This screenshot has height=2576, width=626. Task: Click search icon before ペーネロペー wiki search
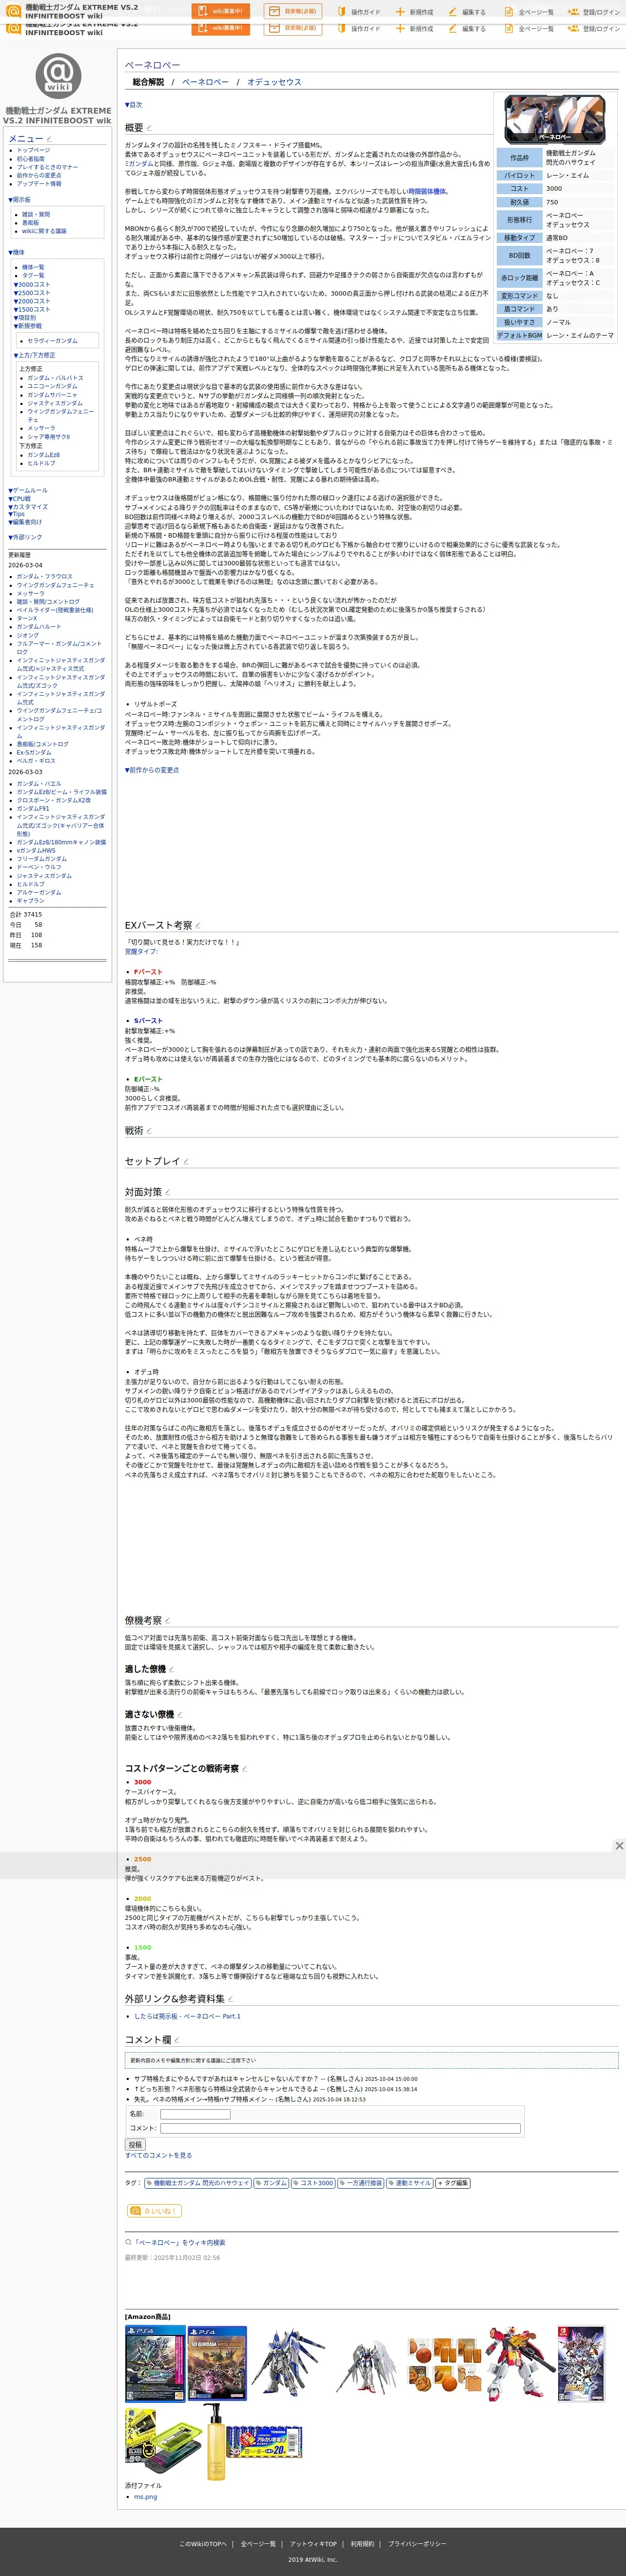[128, 2243]
